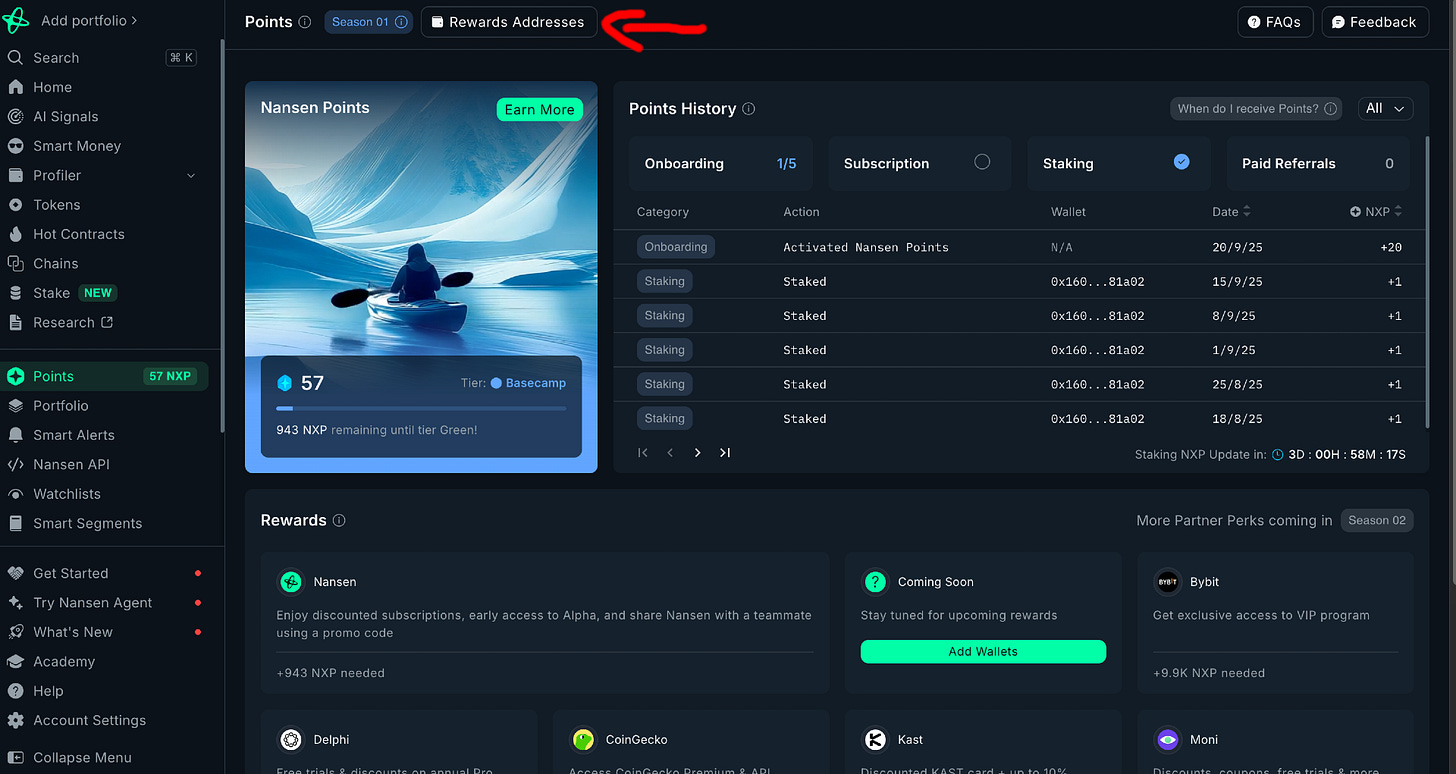Open Rewards Addresses
Viewport: 1456px width, 774px height.
509,22
